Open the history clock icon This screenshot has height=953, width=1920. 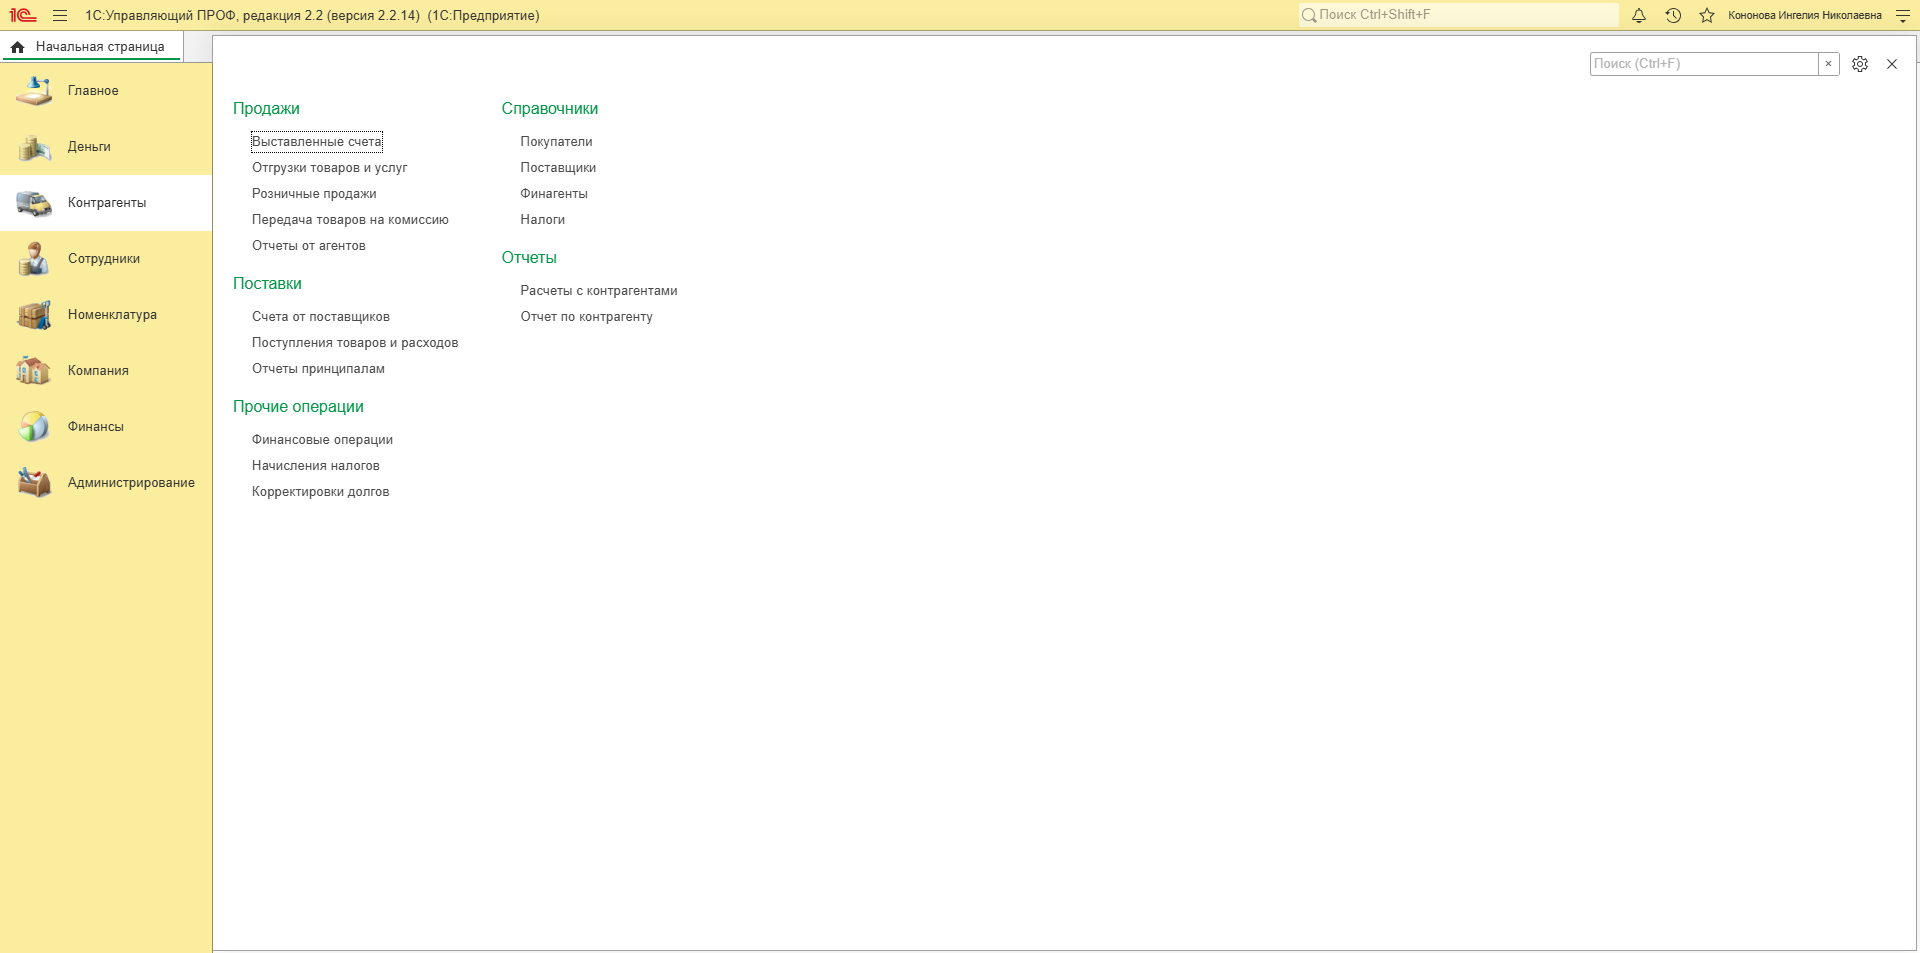[1673, 15]
